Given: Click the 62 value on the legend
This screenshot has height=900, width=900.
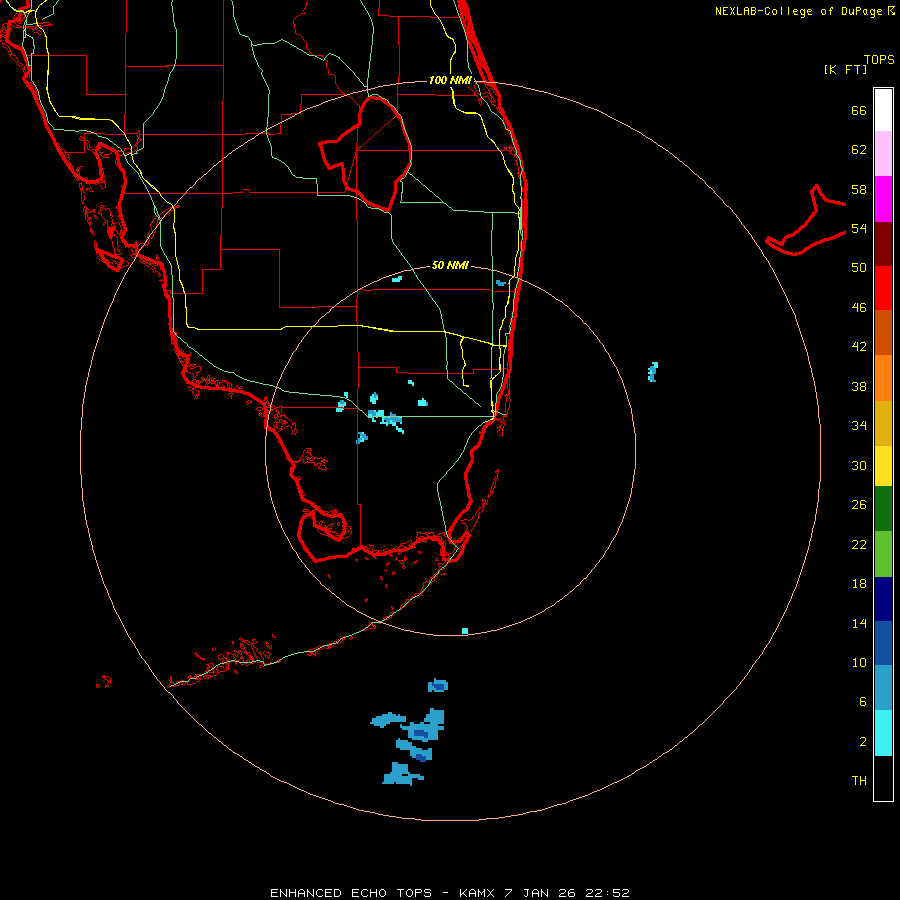Looking at the screenshot, I should (859, 150).
